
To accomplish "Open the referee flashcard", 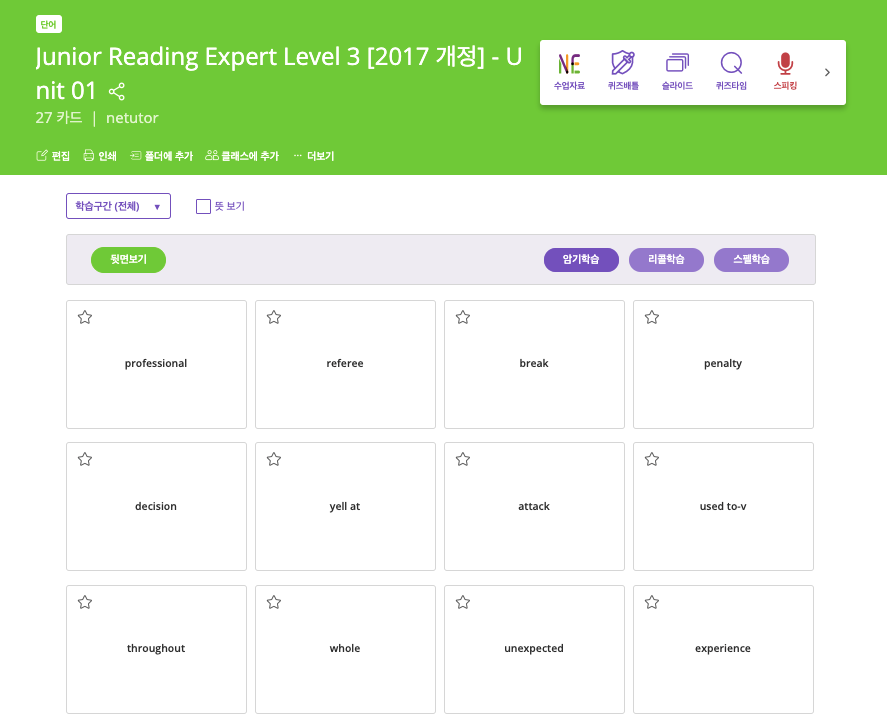I will [x=345, y=364].
